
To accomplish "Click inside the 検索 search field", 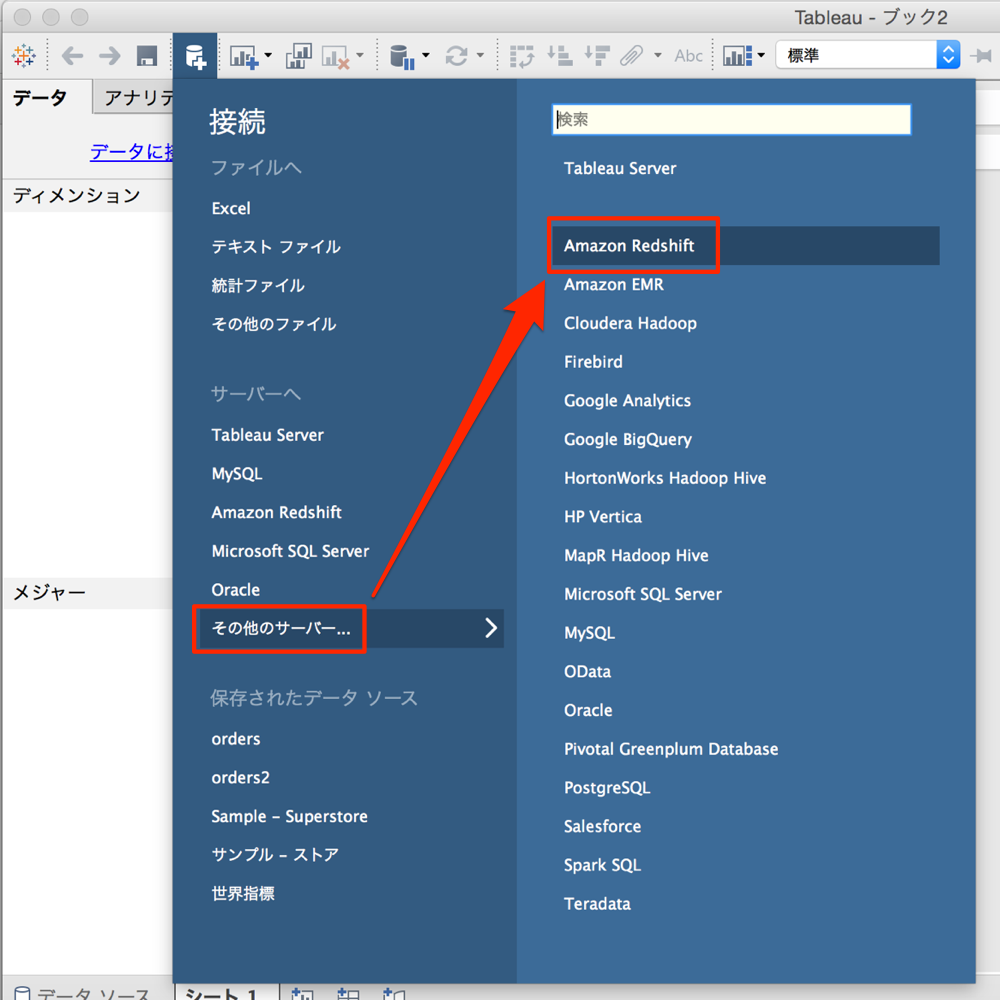I will click(730, 119).
